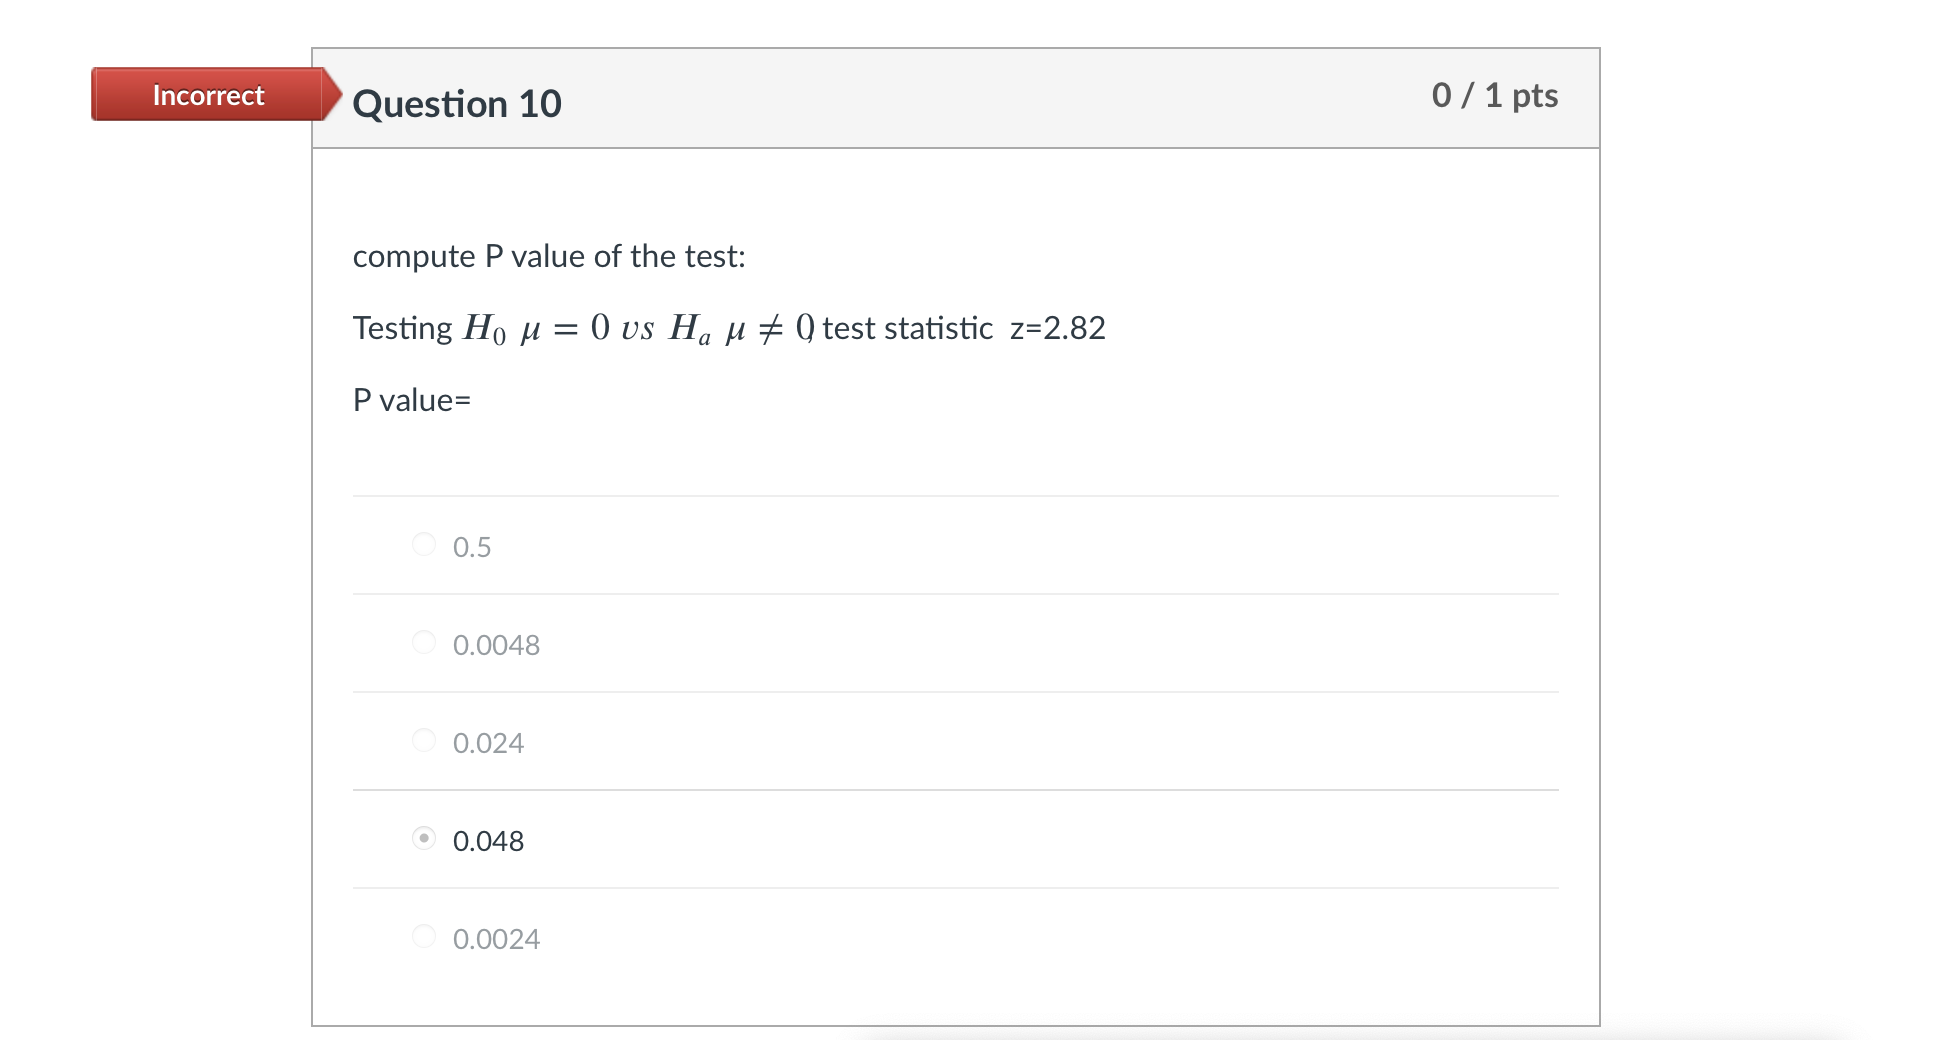Click the 0 / 1 pts score label

coord(1494,95)
